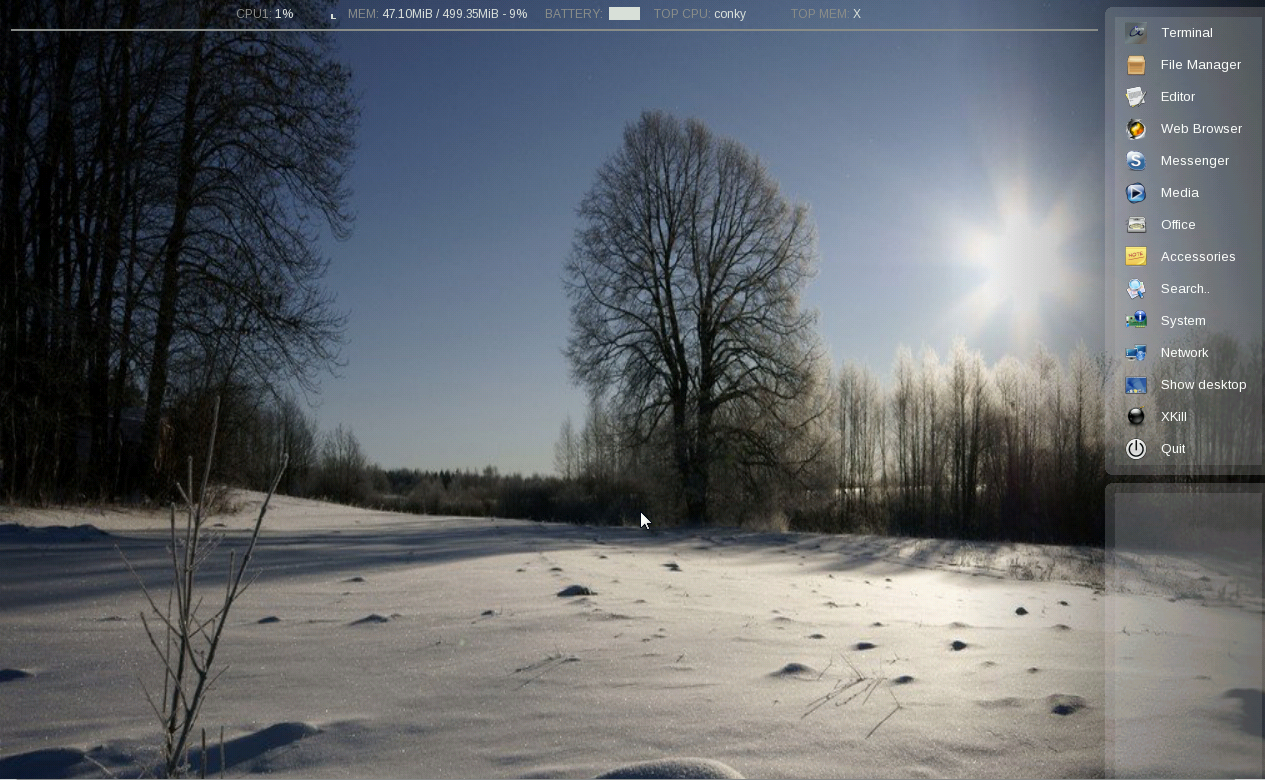
Task: Click the BATTERY label text
Action: point(574,14)
